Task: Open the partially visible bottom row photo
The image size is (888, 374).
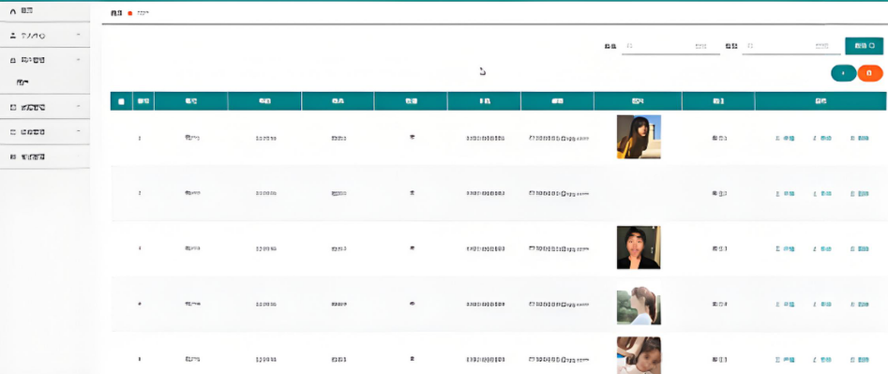Action: (x=638, y=355)
